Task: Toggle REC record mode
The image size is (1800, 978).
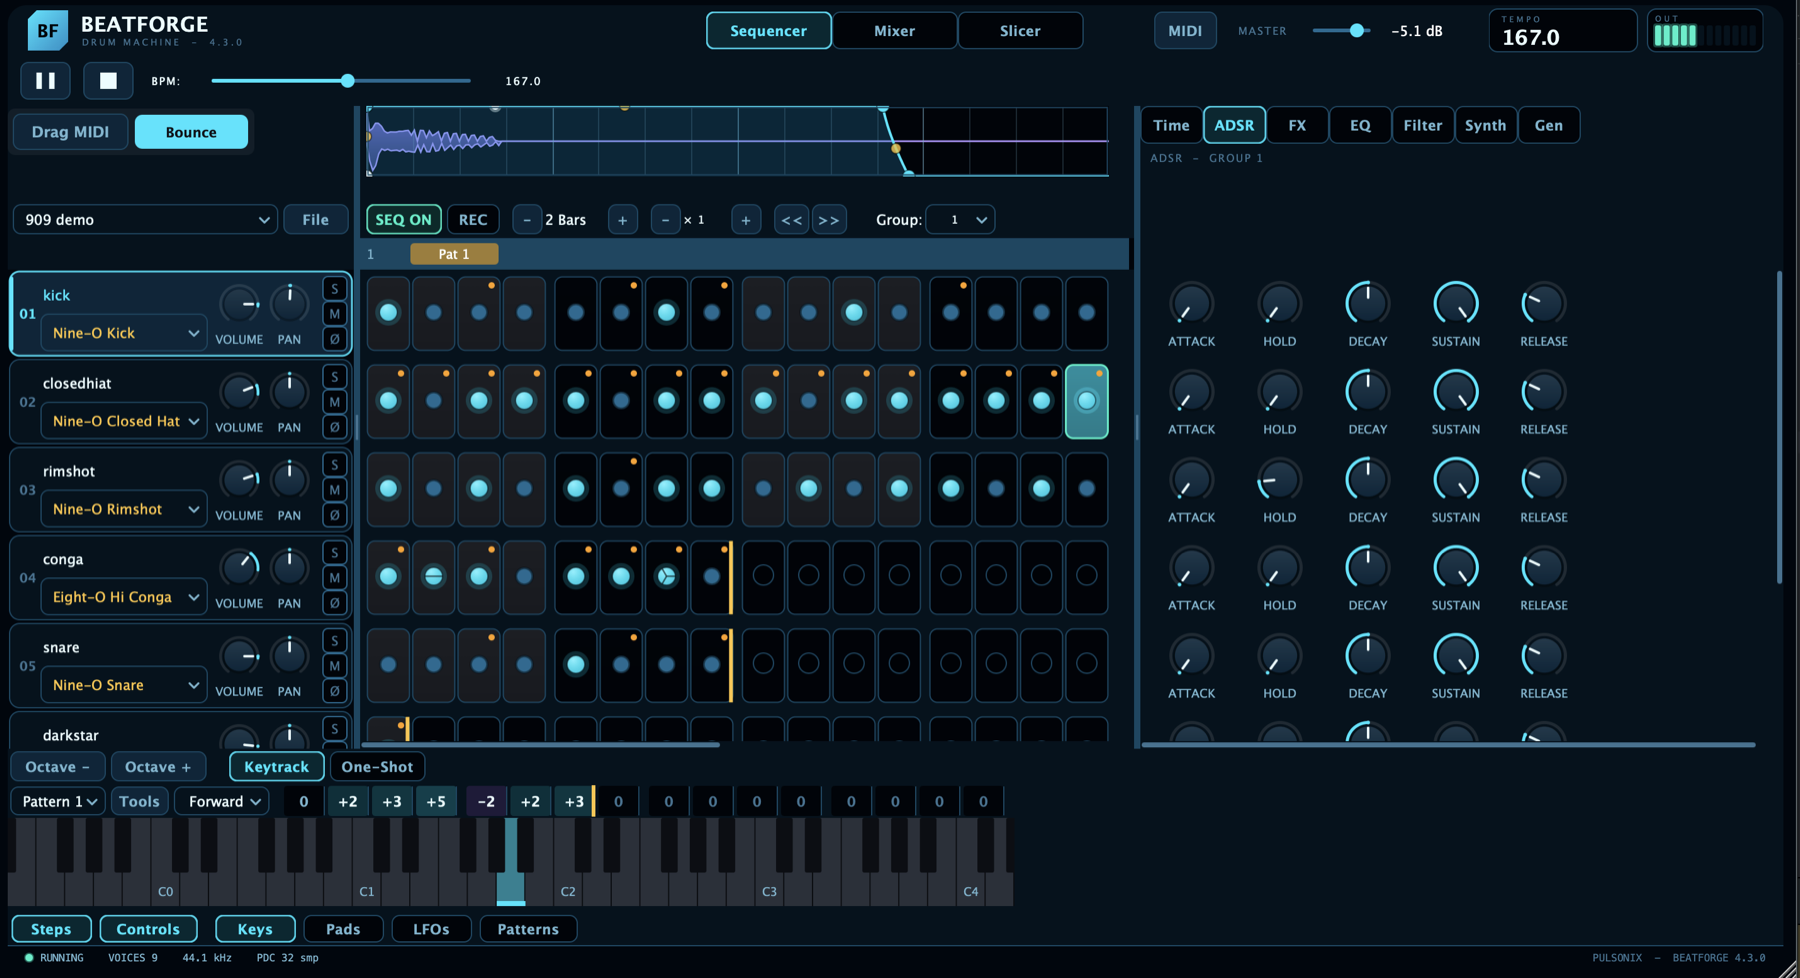Action: 473,220
